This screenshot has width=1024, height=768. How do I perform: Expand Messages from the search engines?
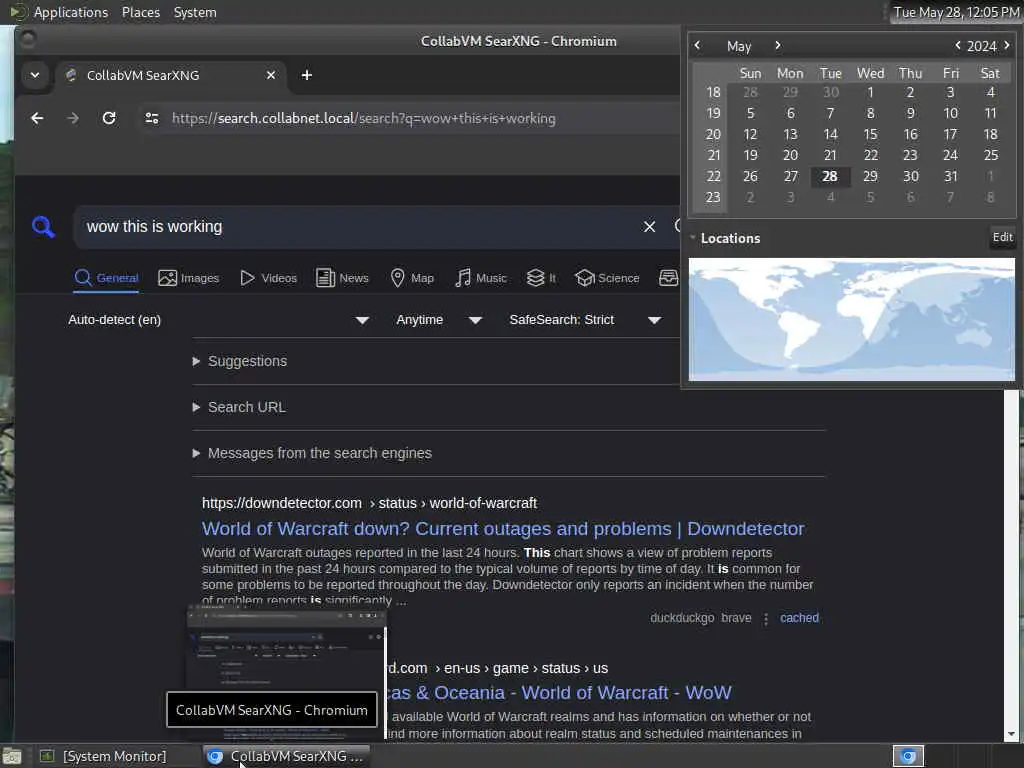click(x=312, y=453)
